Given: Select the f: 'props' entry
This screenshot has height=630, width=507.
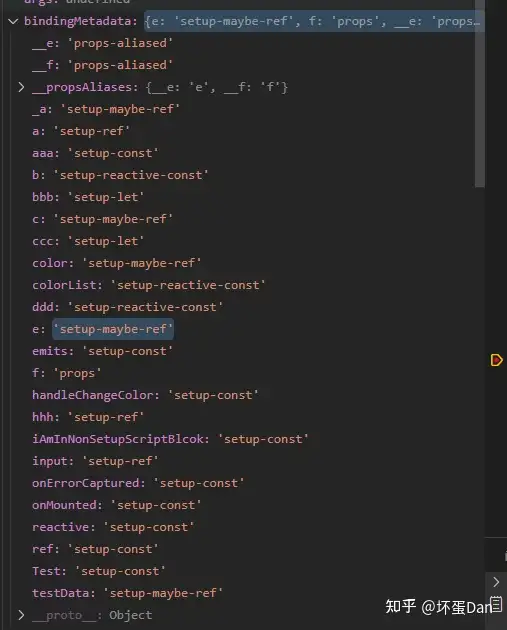Looking at the screenshot, I should click(67, 373).
